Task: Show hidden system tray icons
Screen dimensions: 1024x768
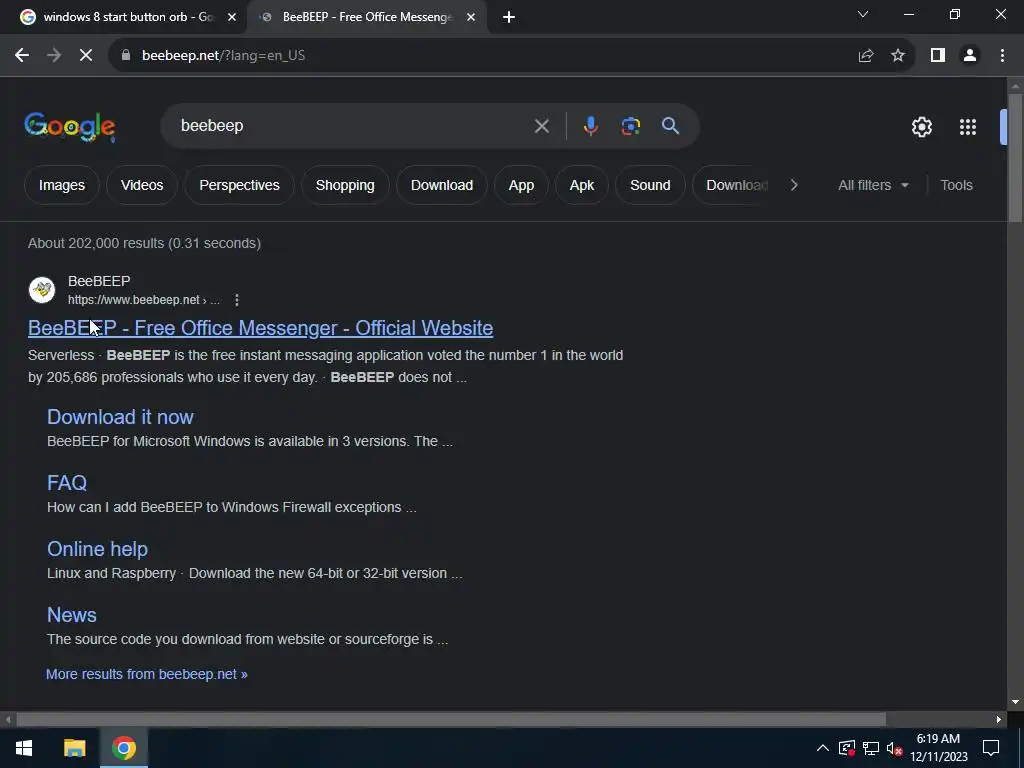Action: [823, 748]
